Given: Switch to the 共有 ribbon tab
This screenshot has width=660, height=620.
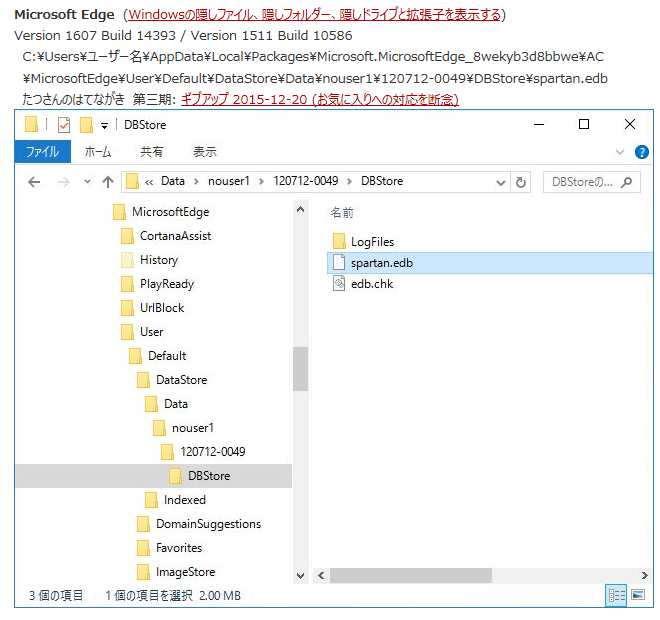Looking at the screenshot, I should [152, 152].
